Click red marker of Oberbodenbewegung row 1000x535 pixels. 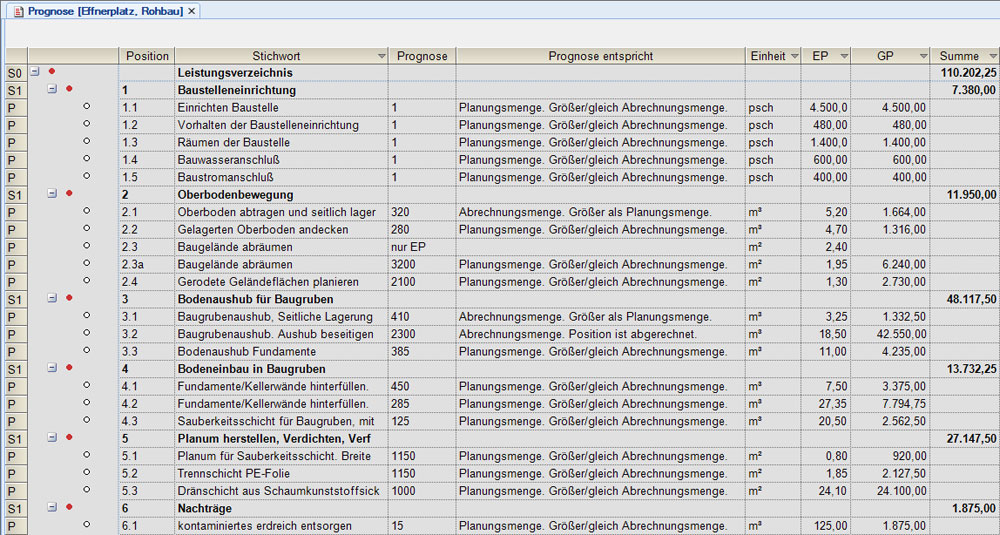pos(69,194)
